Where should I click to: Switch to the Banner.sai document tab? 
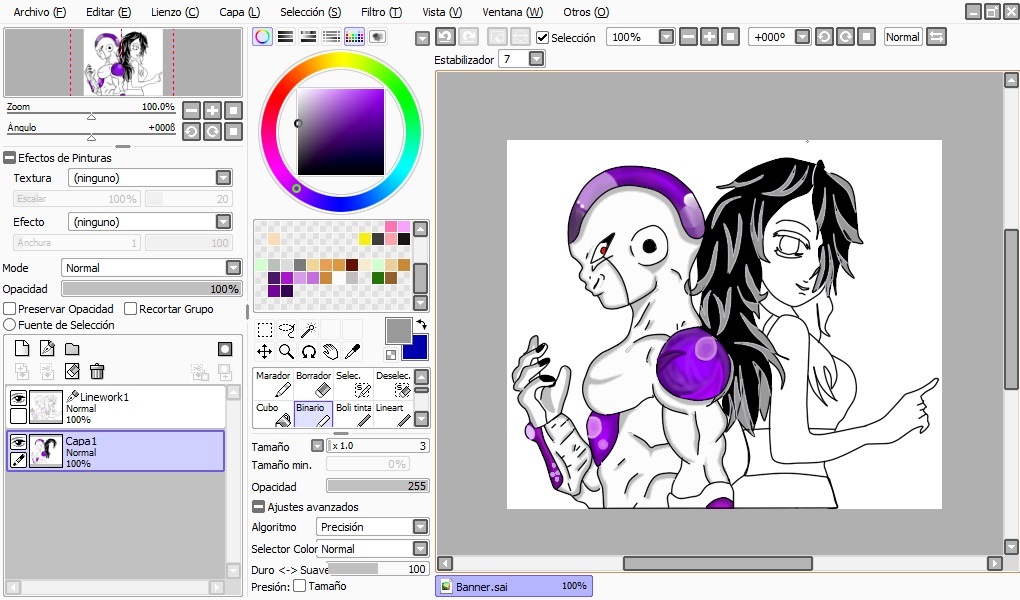514,586
